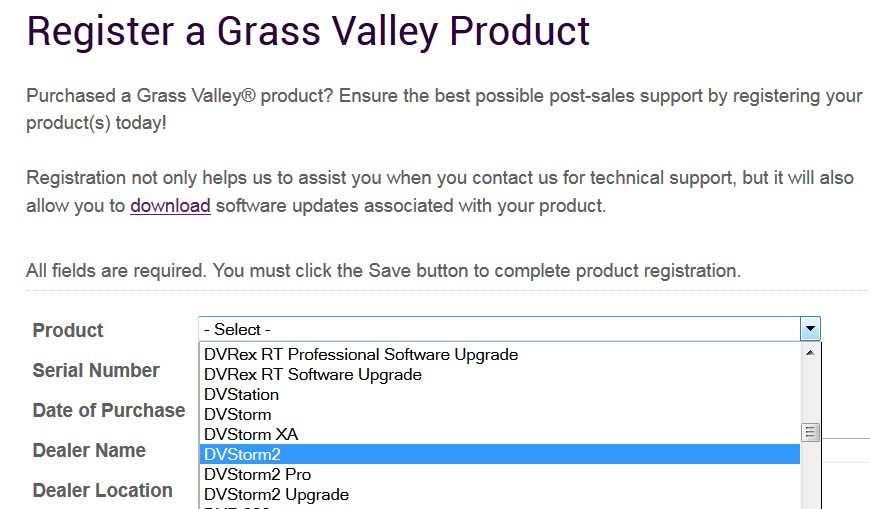Pick the DVStorm option
The width and height of the screenshot is (870, 509).
237,414
